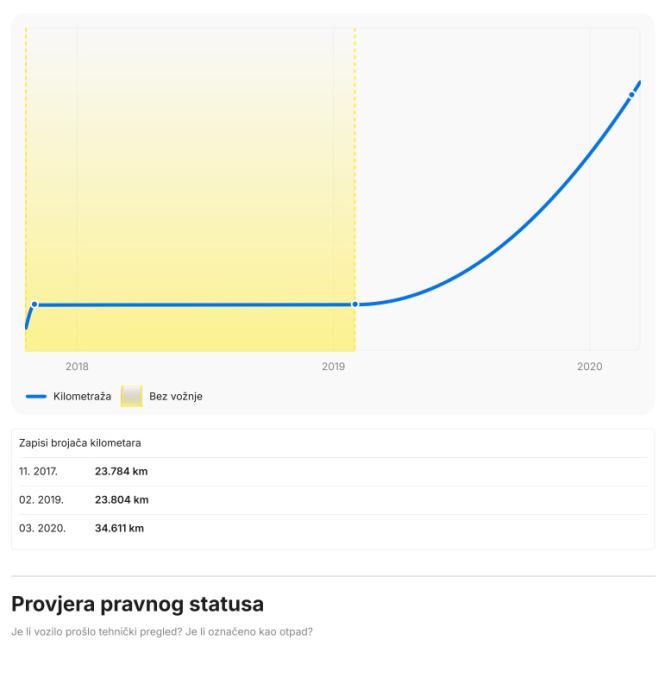Click the yellow Bez vožnje legend swatch

pyautogui.click(x=131, y=397)
